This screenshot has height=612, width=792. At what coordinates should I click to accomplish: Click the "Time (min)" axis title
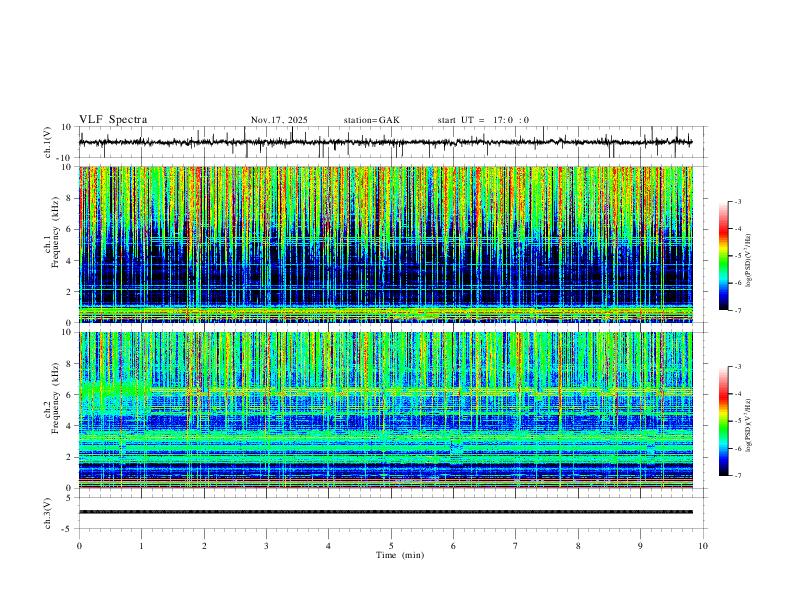tap(400, 555)
